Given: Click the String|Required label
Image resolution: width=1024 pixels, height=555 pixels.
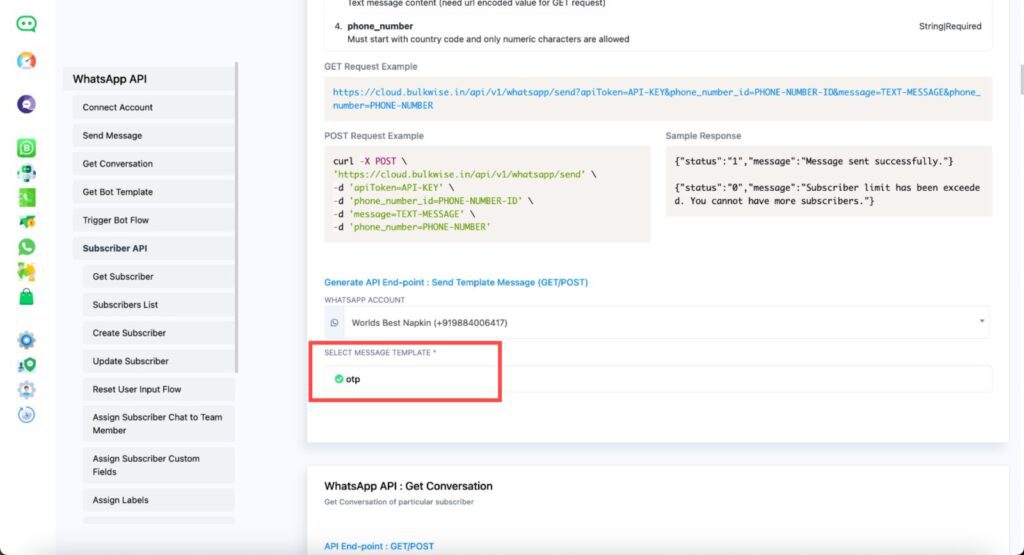Looking at the screenshot, I should pyautogui.click(x=950, y=26).
